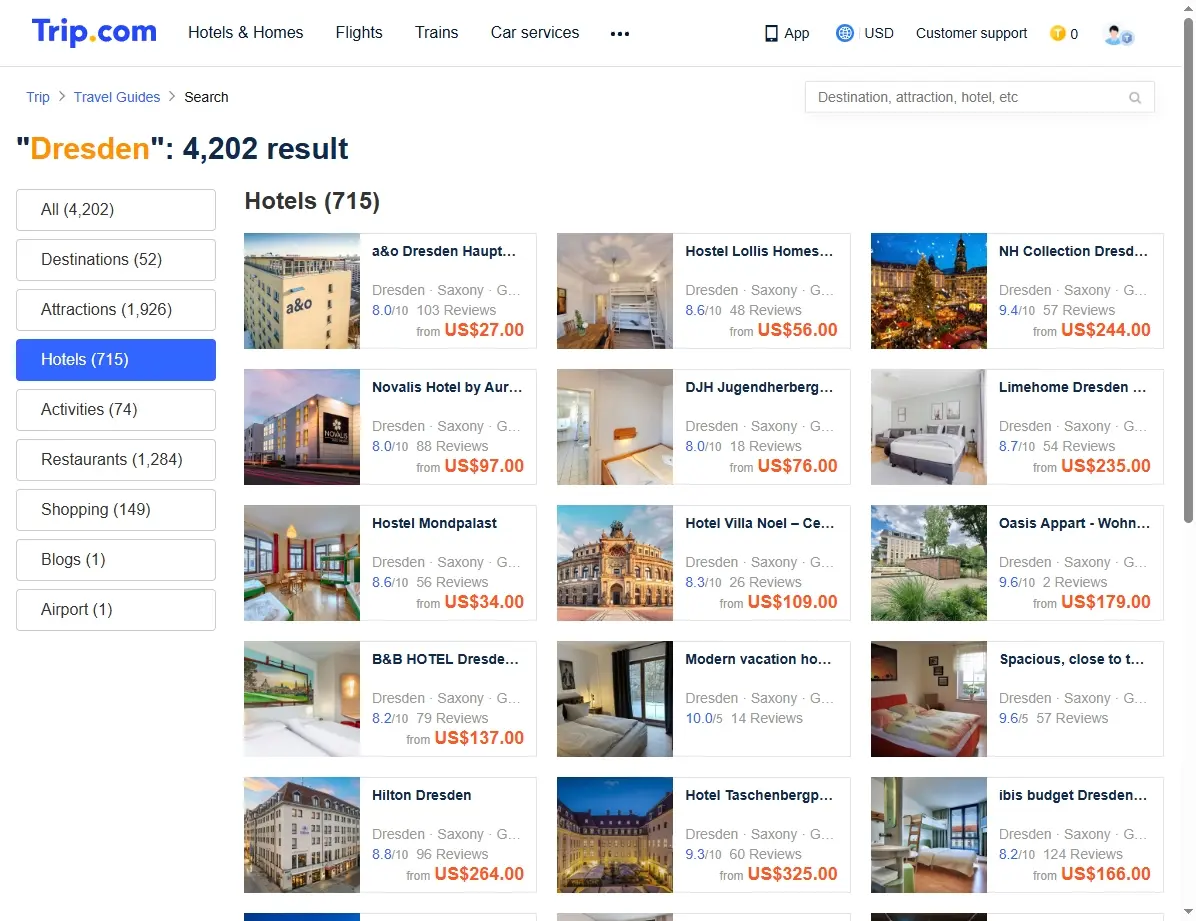Open Hilton Dresden photo

pos(302,835)
